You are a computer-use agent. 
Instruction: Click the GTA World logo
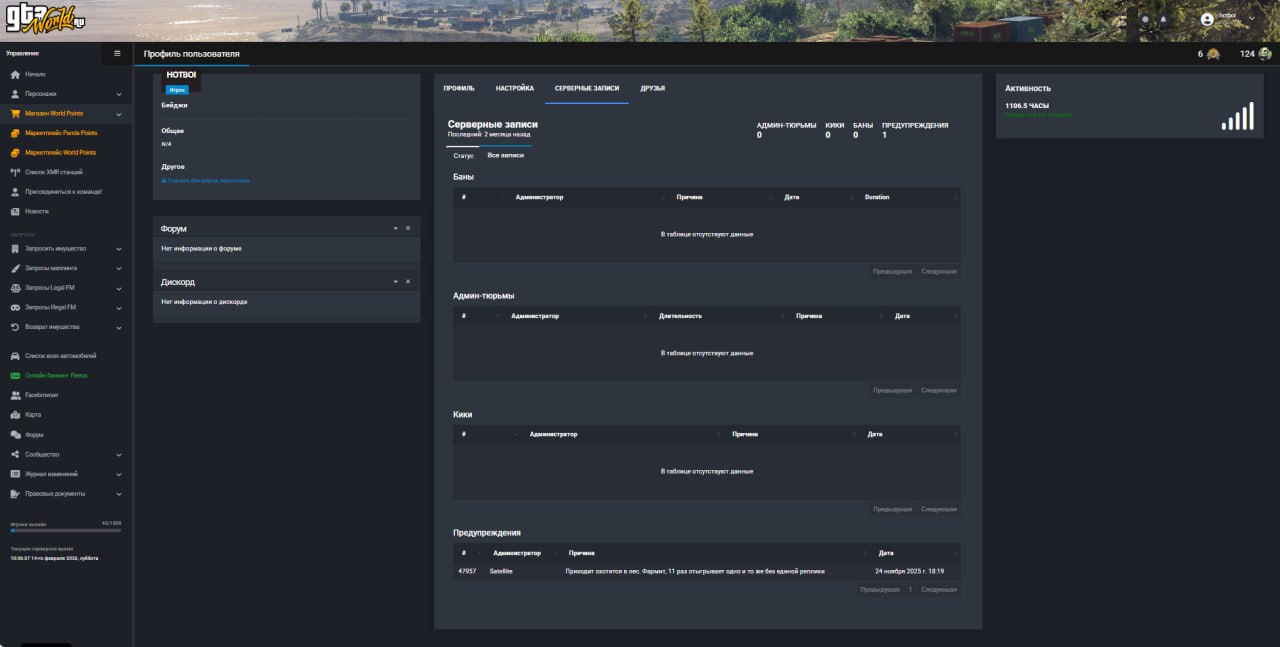(43, 19)
